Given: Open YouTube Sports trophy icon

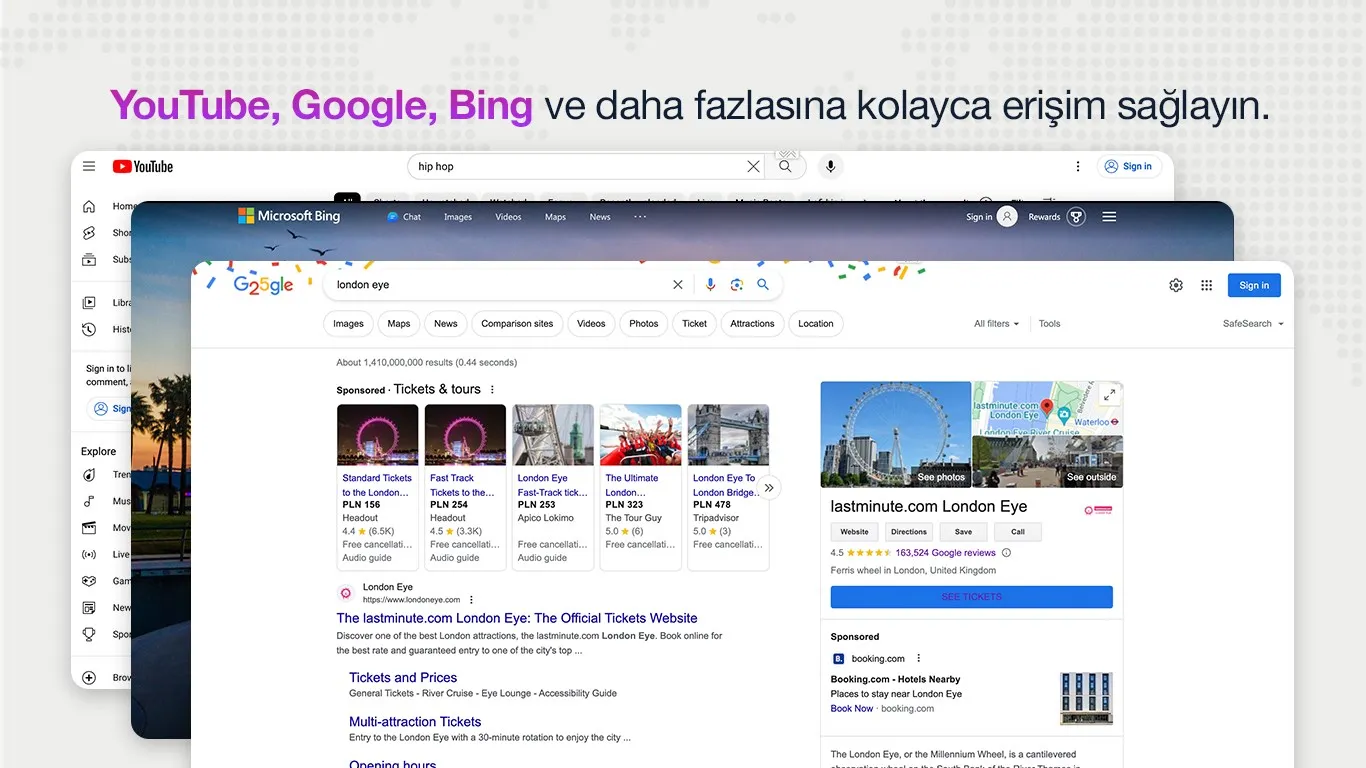Looking at the screenshot, I should click(x=89, y=634).
